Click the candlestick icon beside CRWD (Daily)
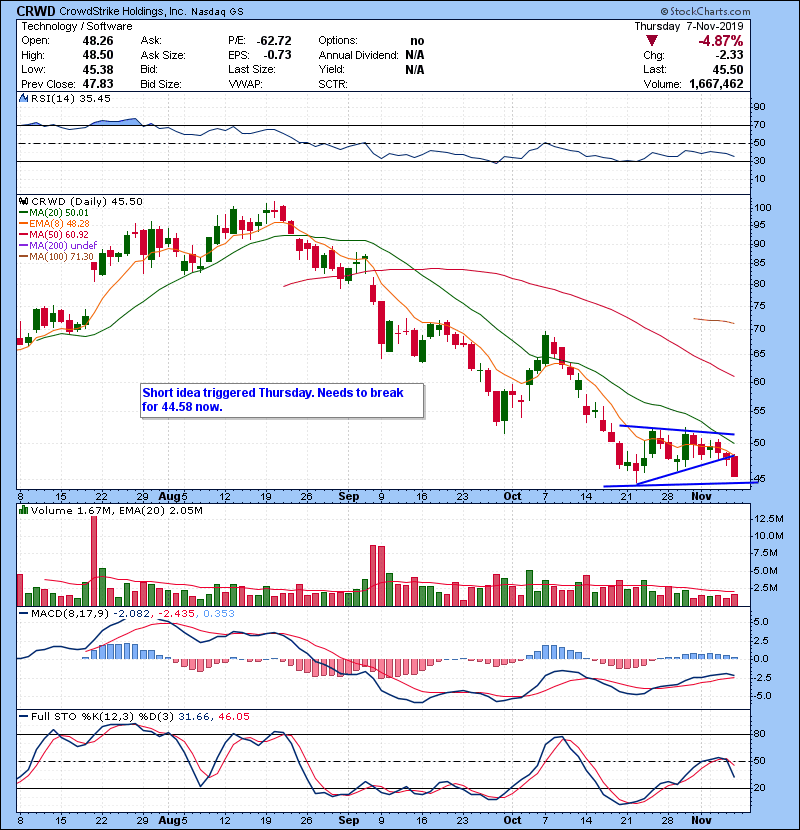Image resolution: width=800 pixels, height=830 pixels. 23,202
